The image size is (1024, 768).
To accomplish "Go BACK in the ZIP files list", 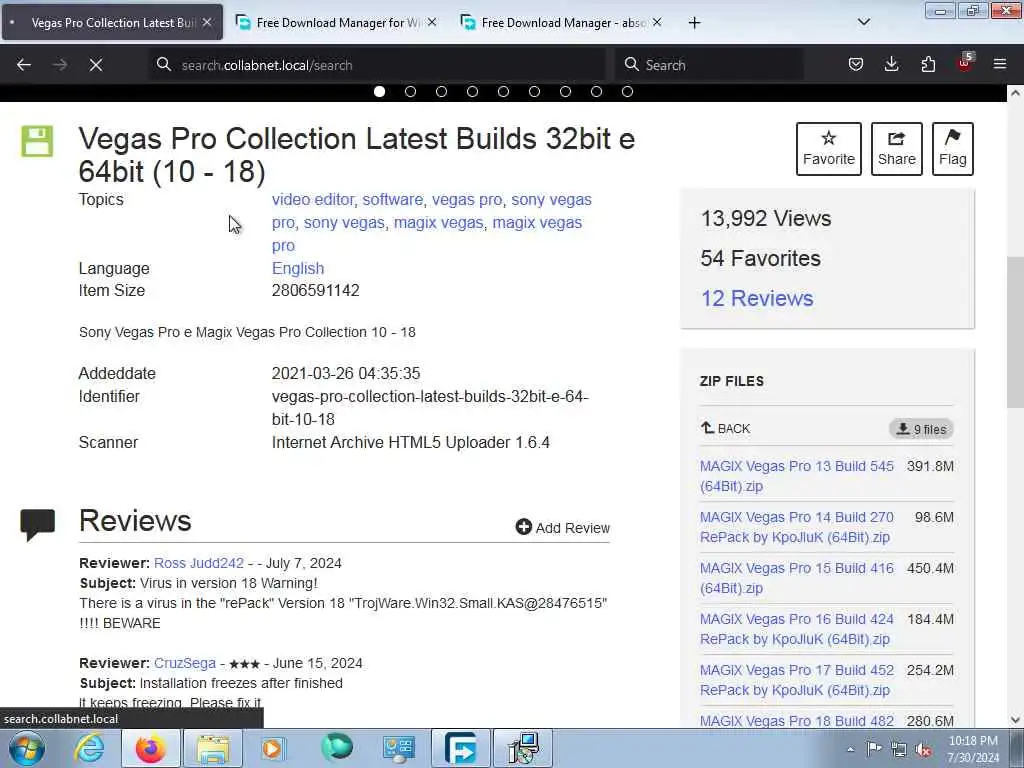I will click(x=725, y=428).
